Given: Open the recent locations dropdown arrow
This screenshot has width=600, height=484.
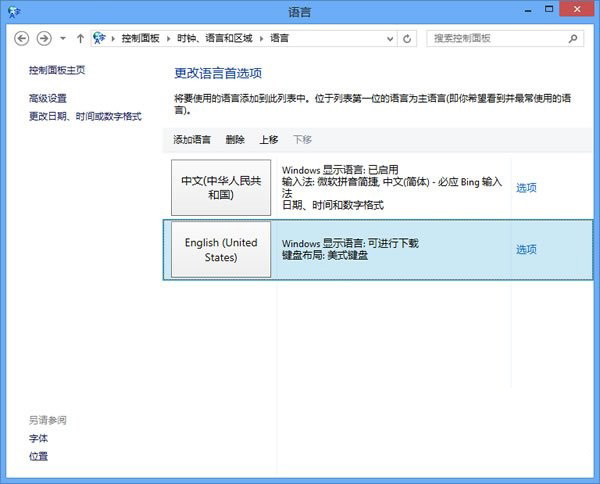Looking at the screenshot, I should pyautogui.click(x=63, y=38).
